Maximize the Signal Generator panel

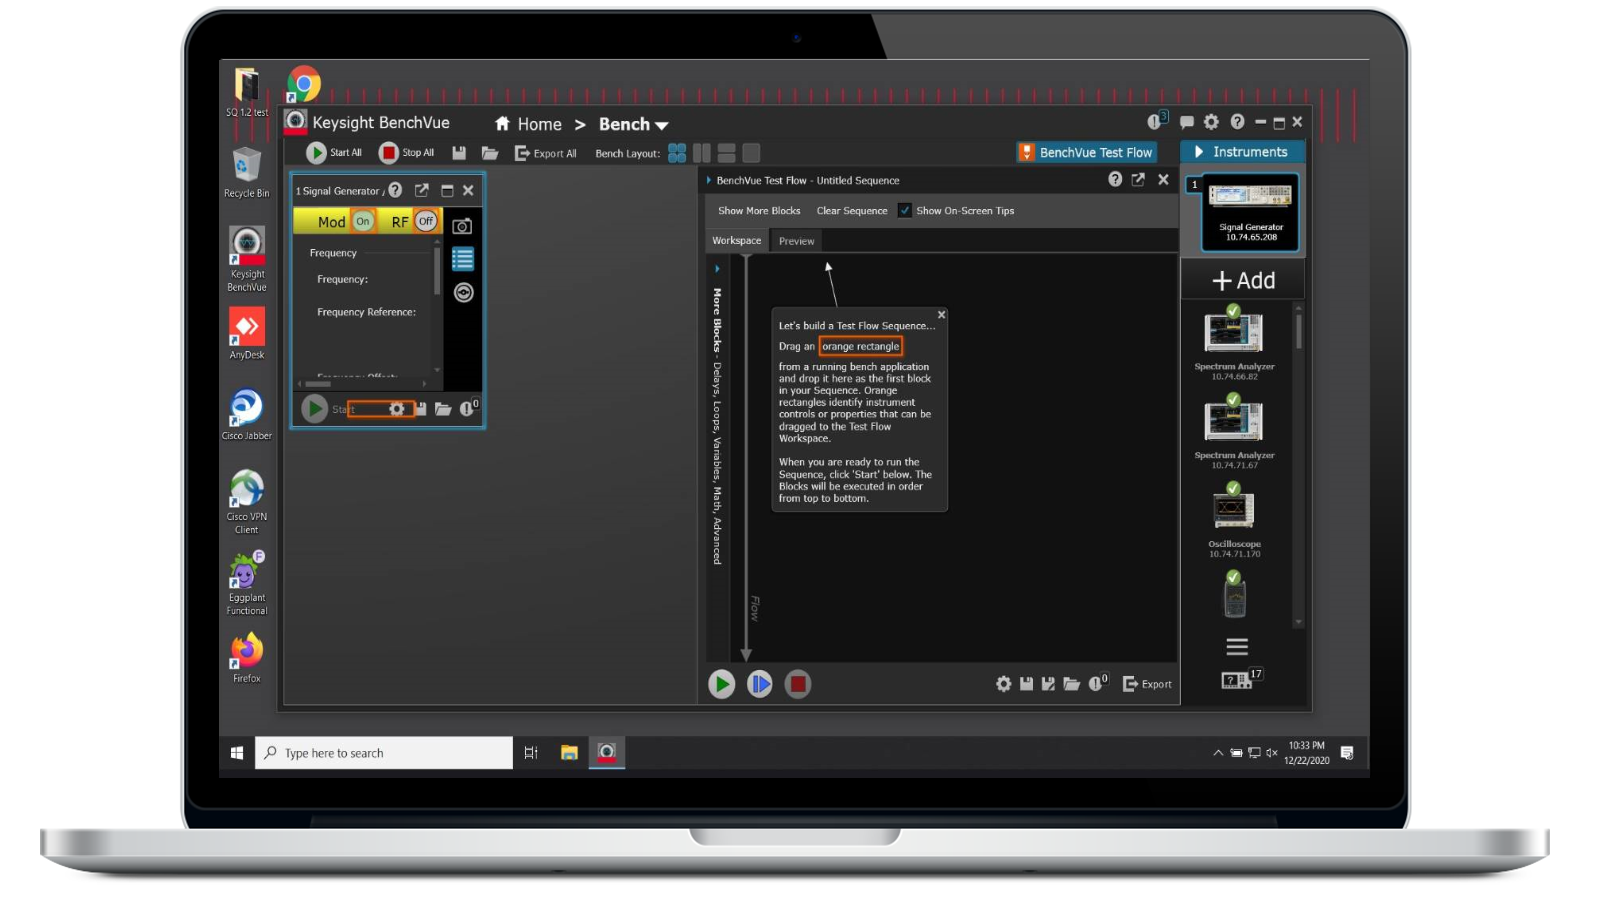pos(447,190)
